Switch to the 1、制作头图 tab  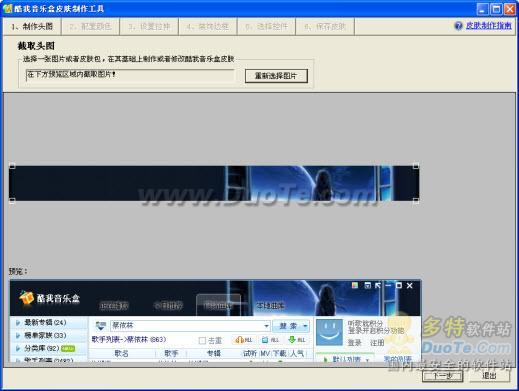[32, 26]
